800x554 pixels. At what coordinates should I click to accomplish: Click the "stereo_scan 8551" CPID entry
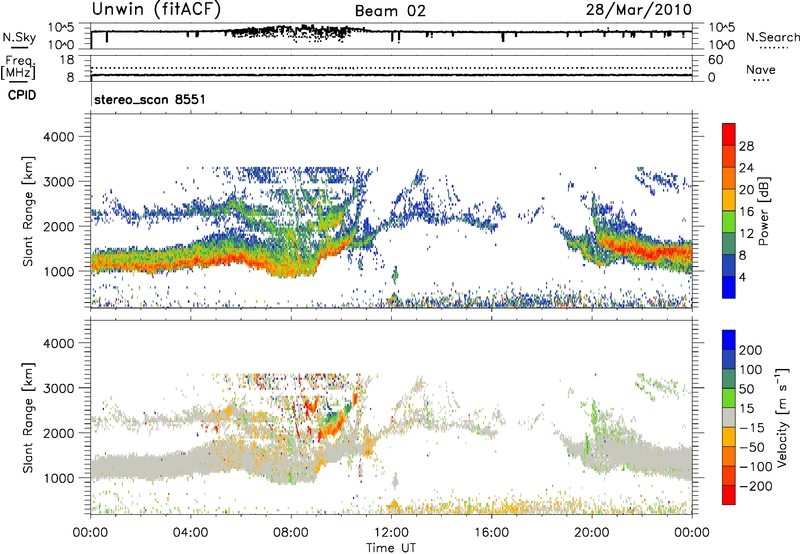[150, 99]
